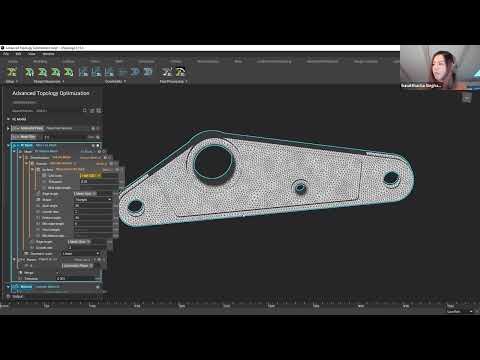Click the Output row at panel bottom
480x360 pixels.
tap(17, 296)
